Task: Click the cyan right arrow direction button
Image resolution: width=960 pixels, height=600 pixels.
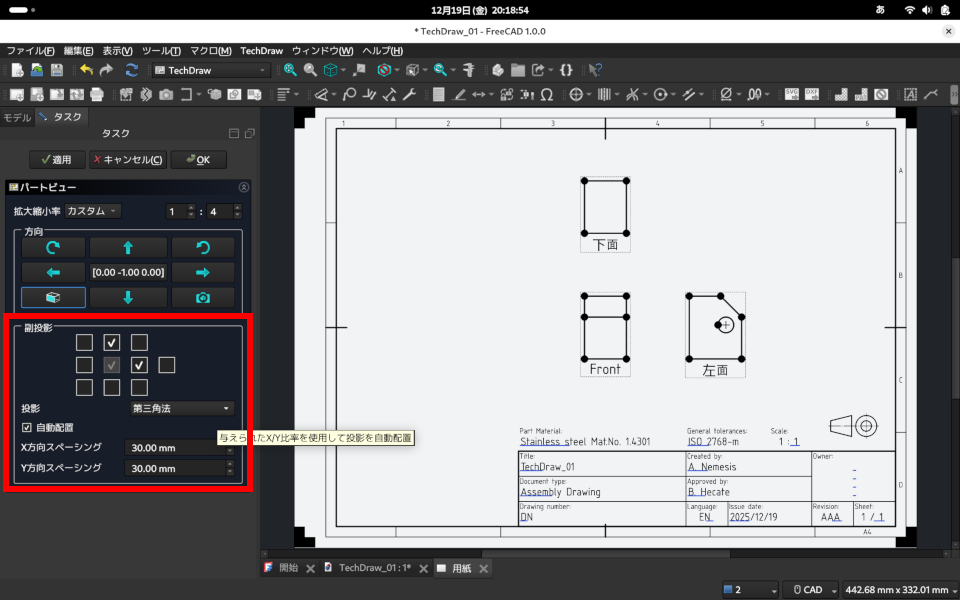Action: pyautogui.click(x=203, y=272)
